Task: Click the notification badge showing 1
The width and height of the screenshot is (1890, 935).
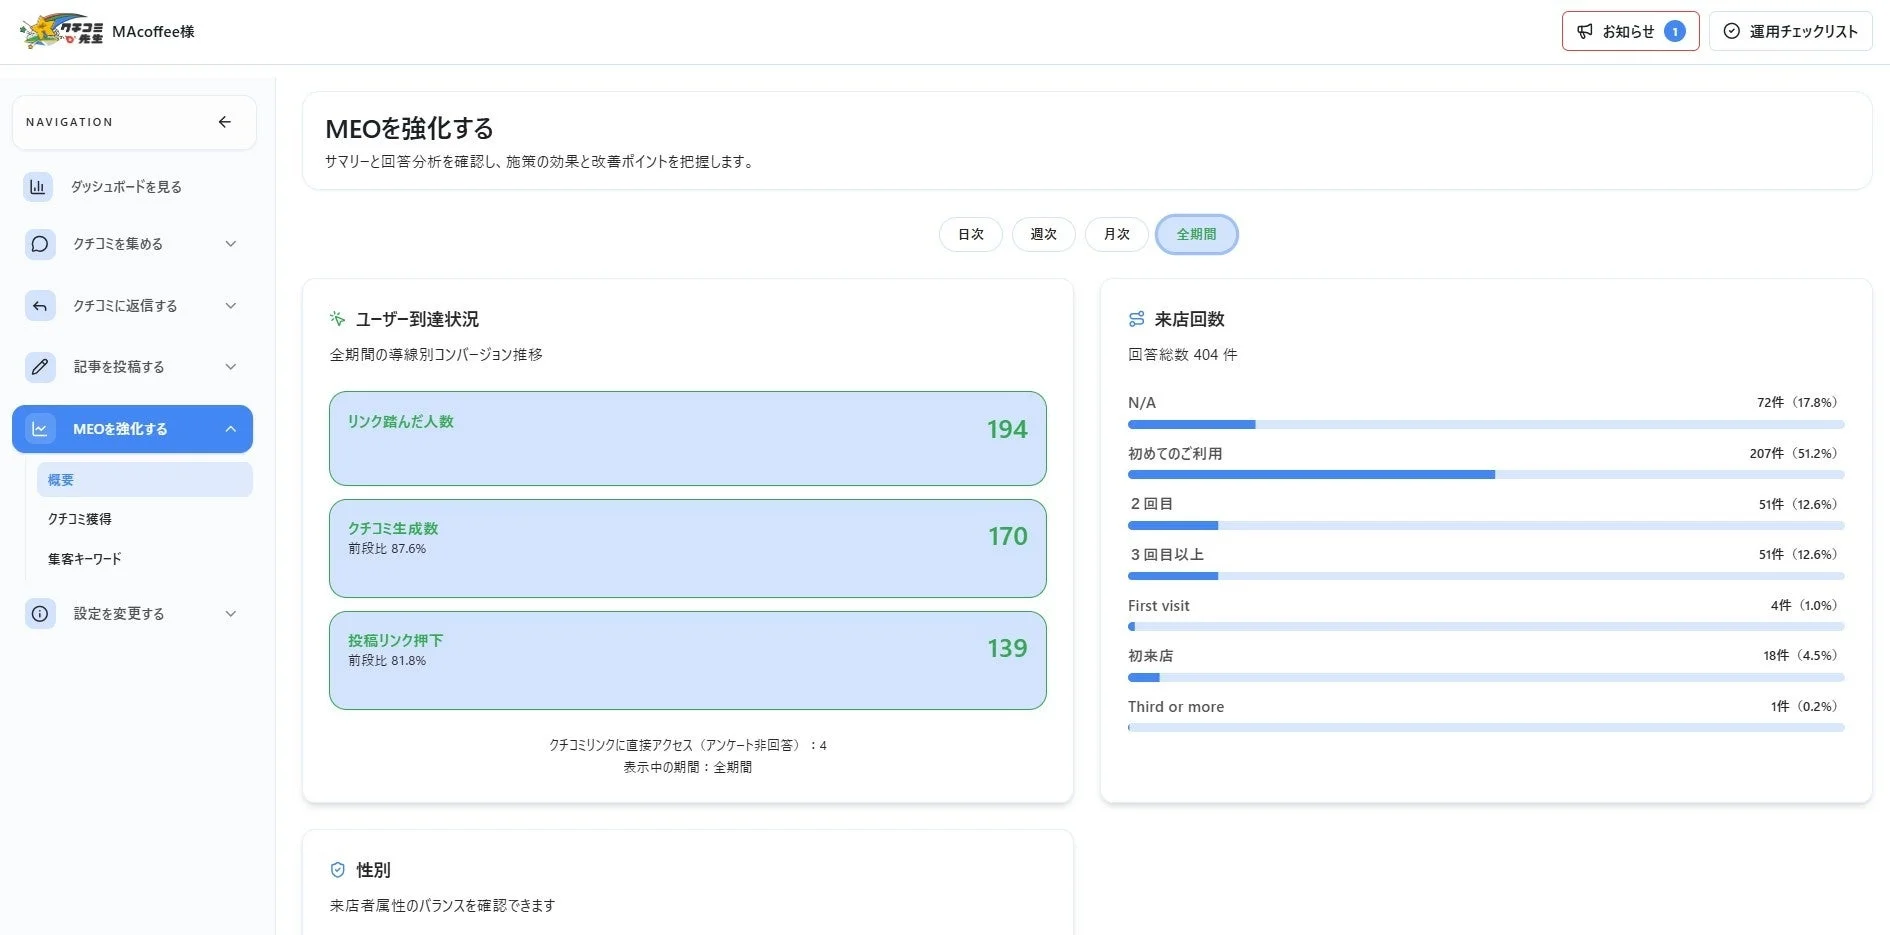Action: pyautogui.click(x=1675, y=32)
